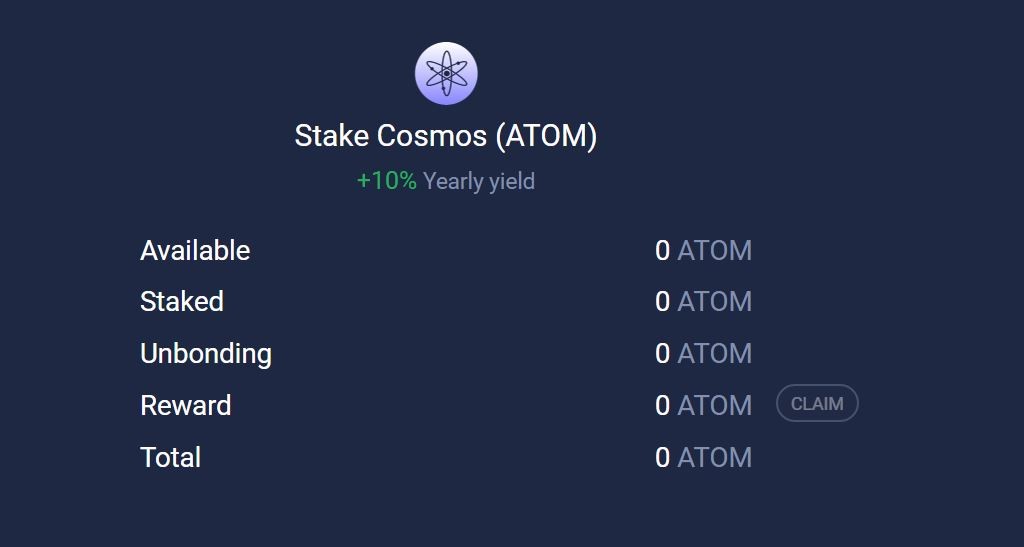Click the Cosmos atom logo icon
Viewport: 1024px width, 547px height.
click(x=446, y=73)
